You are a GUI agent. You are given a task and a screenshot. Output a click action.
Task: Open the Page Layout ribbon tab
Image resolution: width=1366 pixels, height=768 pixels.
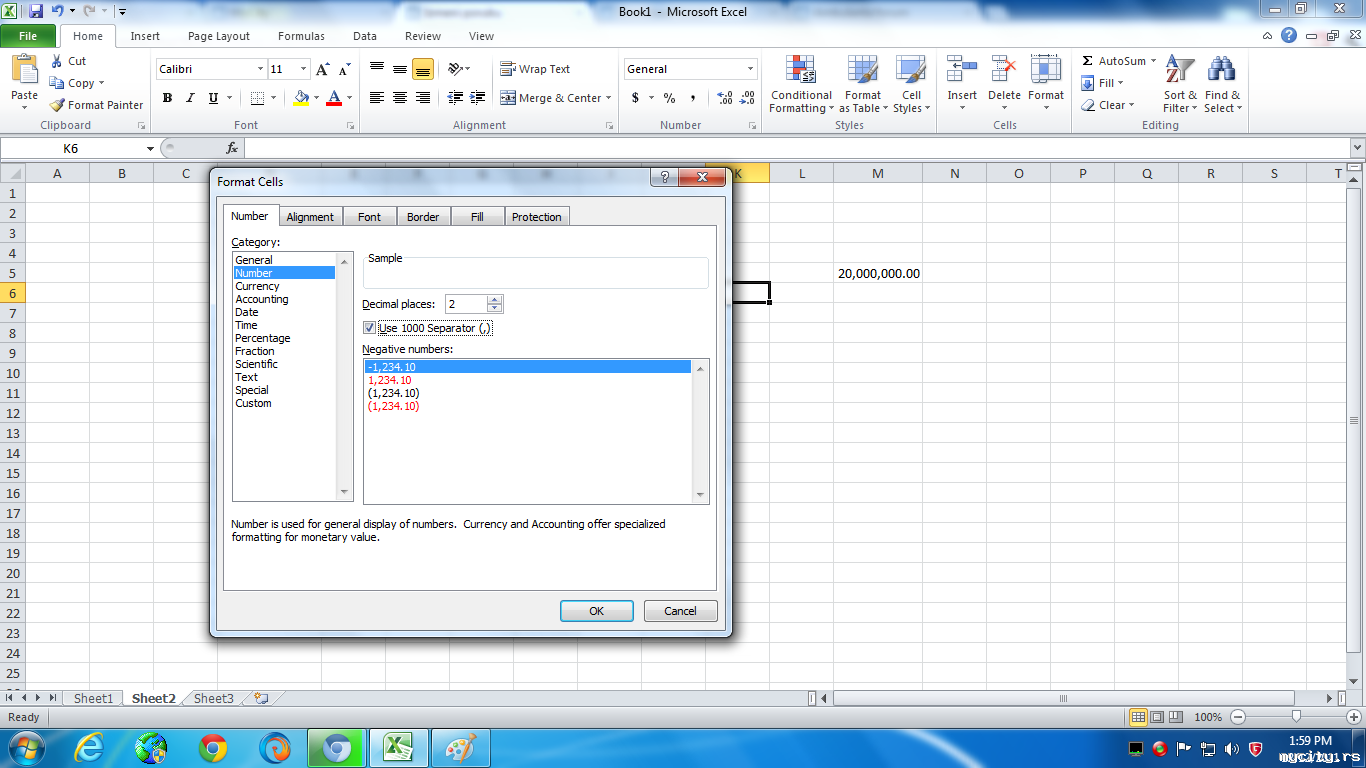click(219, 36)
